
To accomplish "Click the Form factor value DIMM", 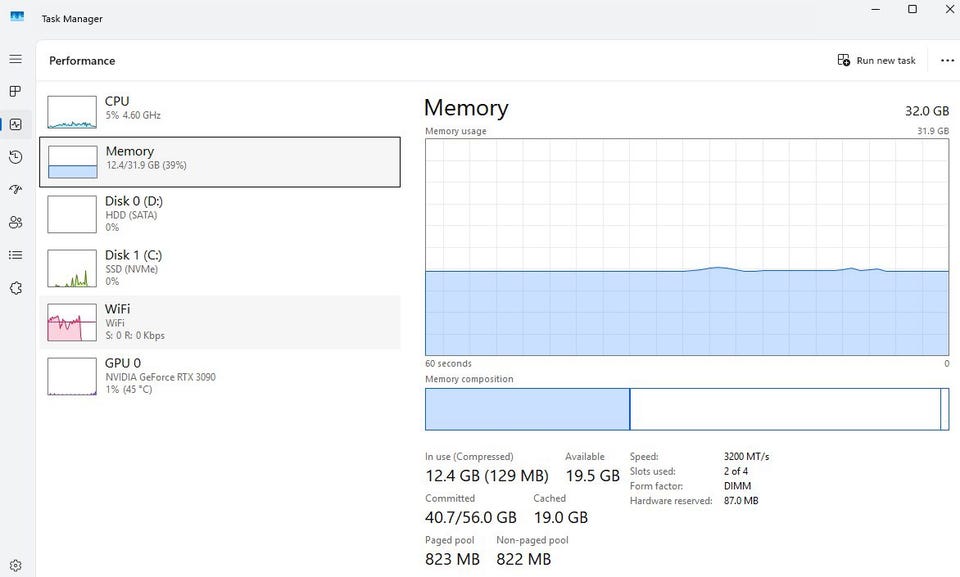I will click(x=737, y=486).
